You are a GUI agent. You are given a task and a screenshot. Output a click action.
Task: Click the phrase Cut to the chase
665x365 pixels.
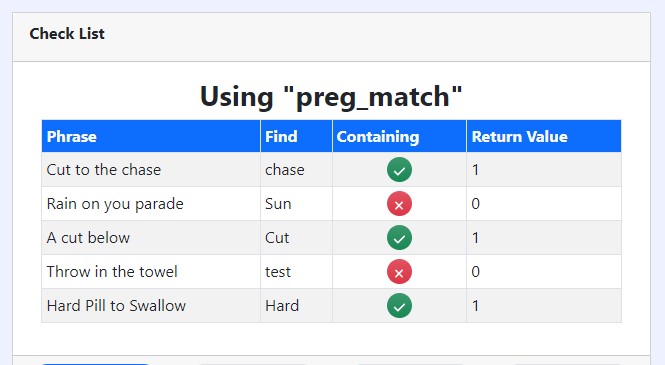pyautogui.click(x=104, y=170)
